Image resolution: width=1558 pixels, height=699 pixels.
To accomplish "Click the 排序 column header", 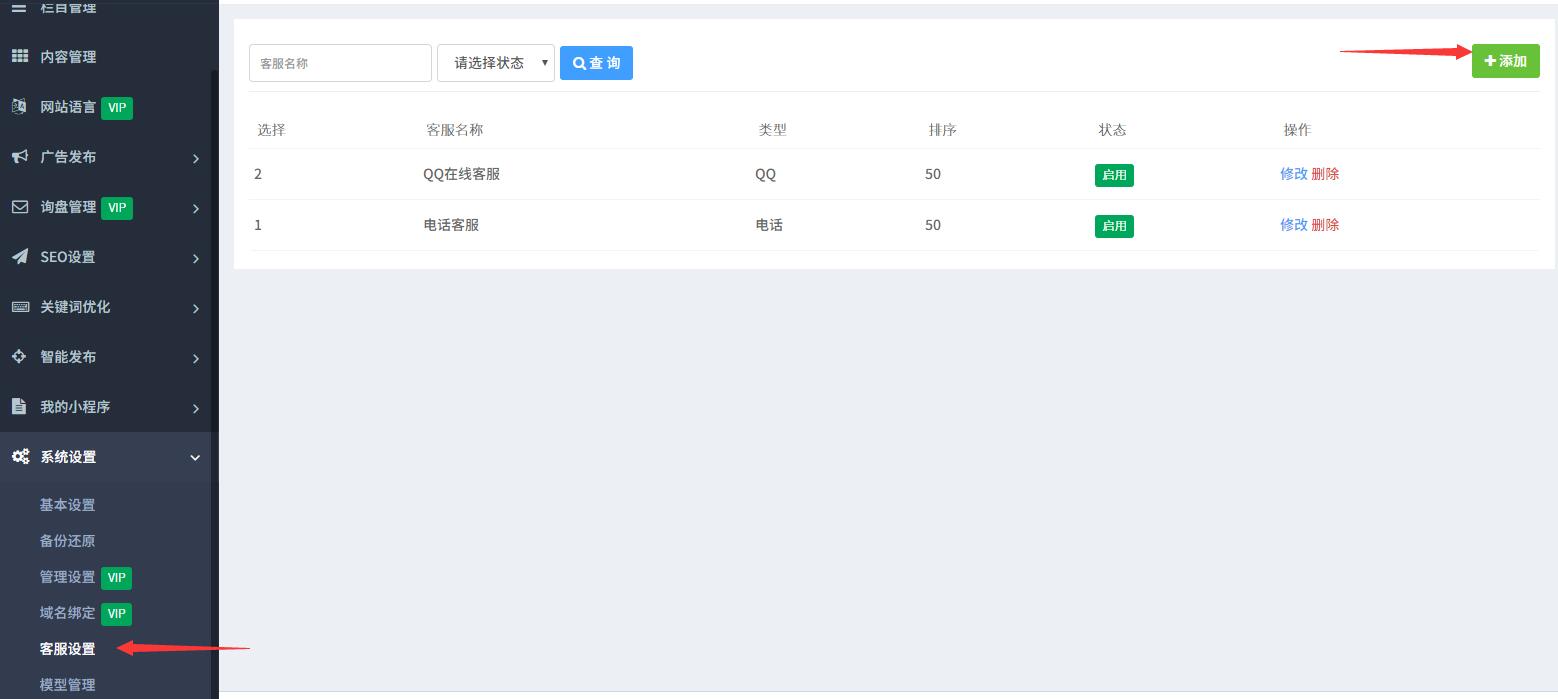I will coord(942,130).
